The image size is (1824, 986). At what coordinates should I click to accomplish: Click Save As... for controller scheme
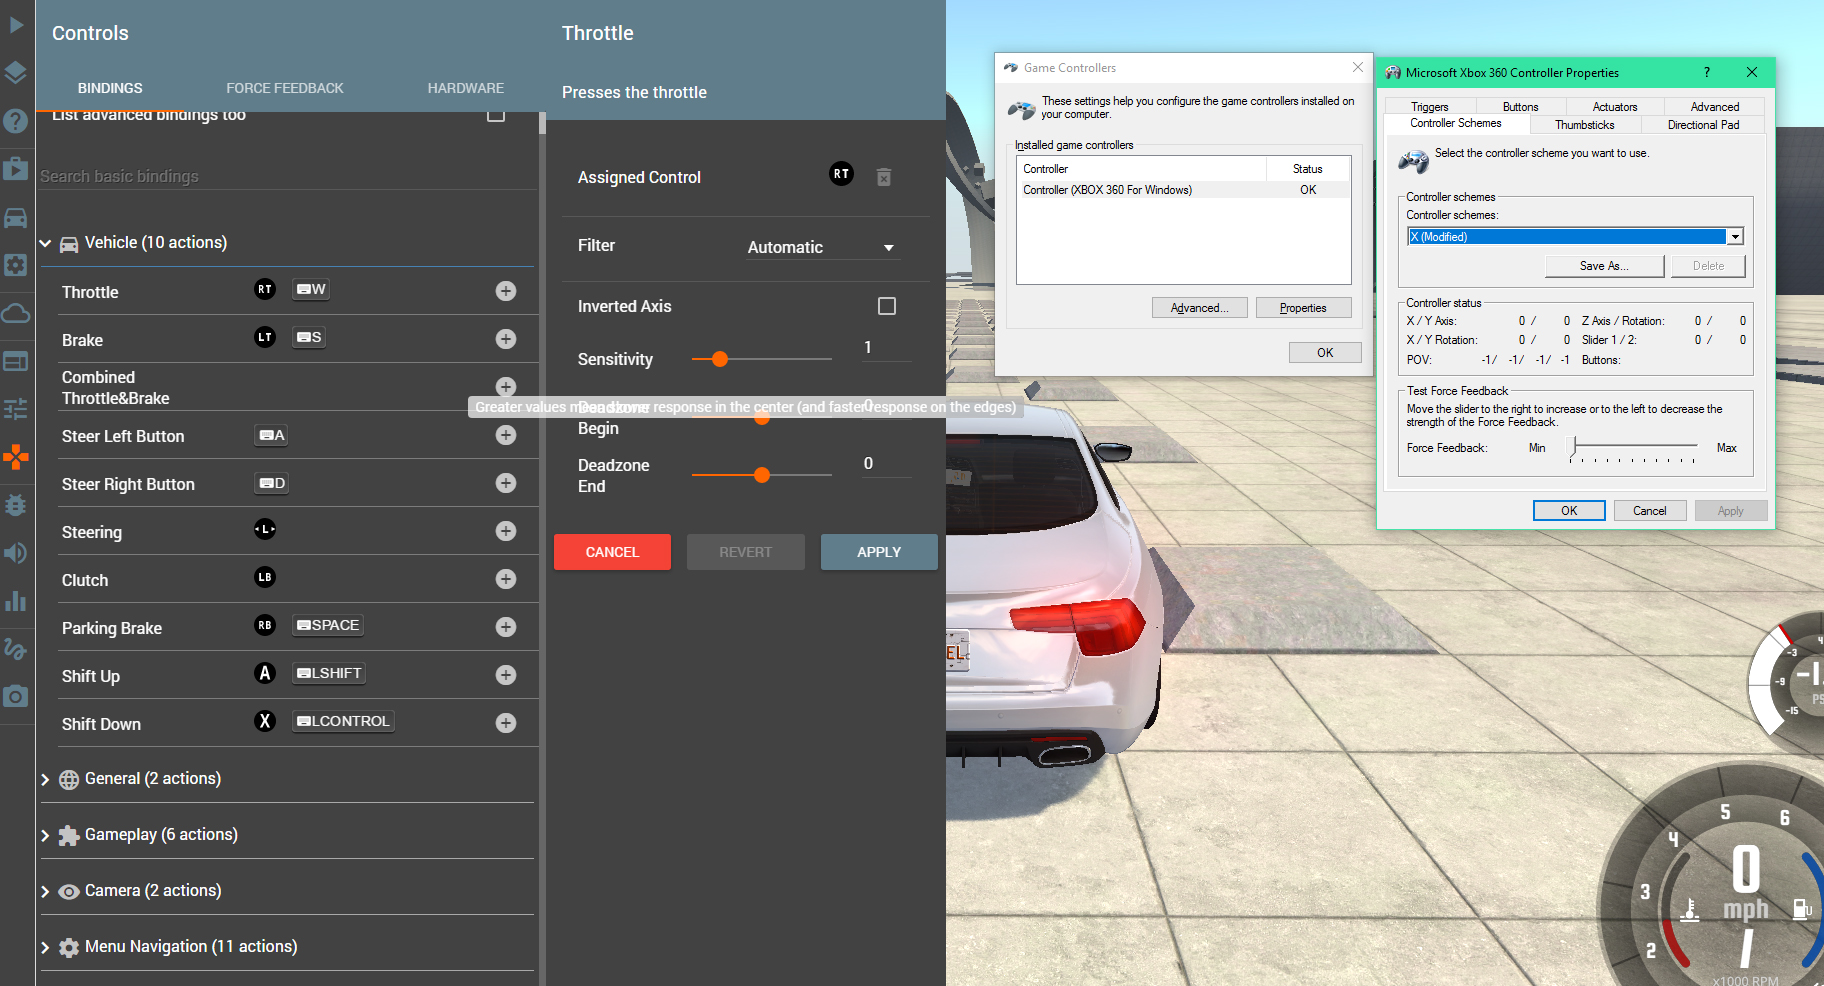click(x=1604, y=266)
